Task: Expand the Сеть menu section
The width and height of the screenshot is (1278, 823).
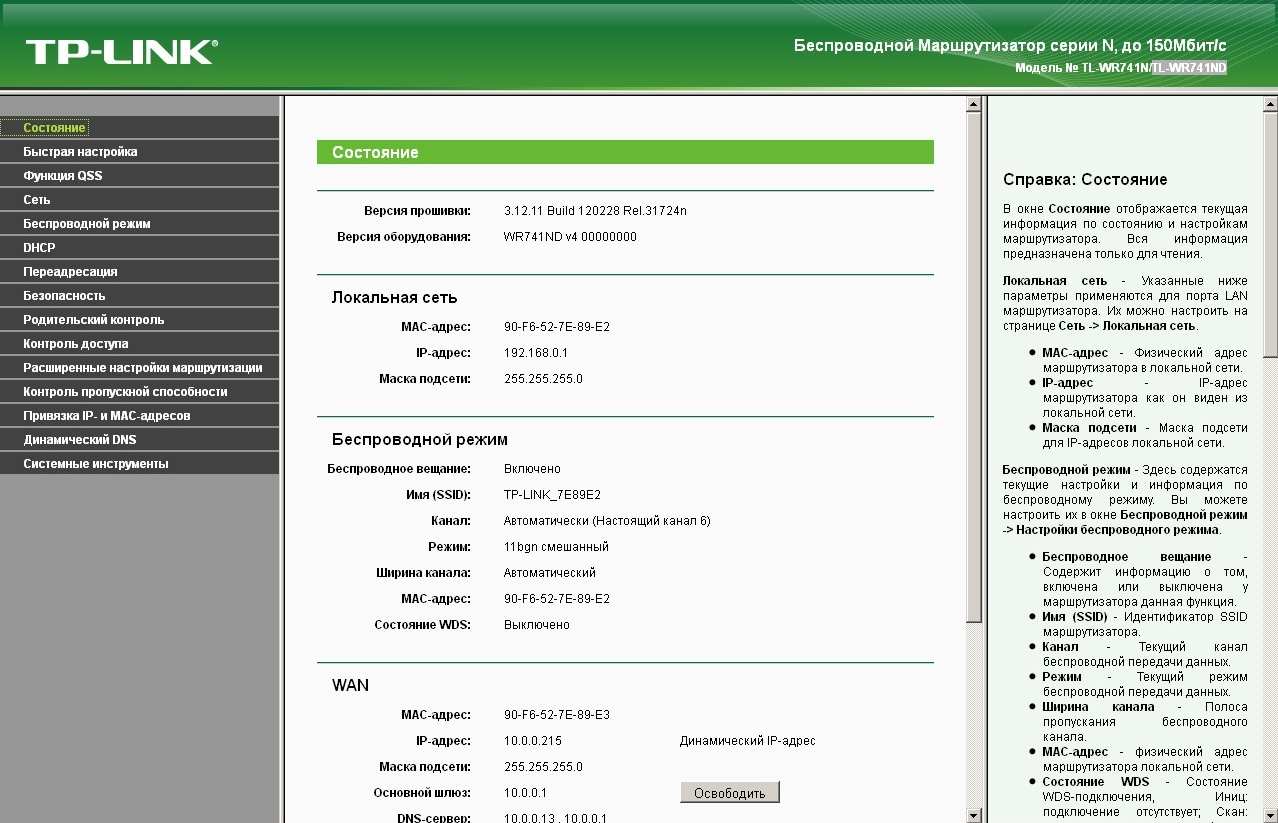Action: (37, 200)
